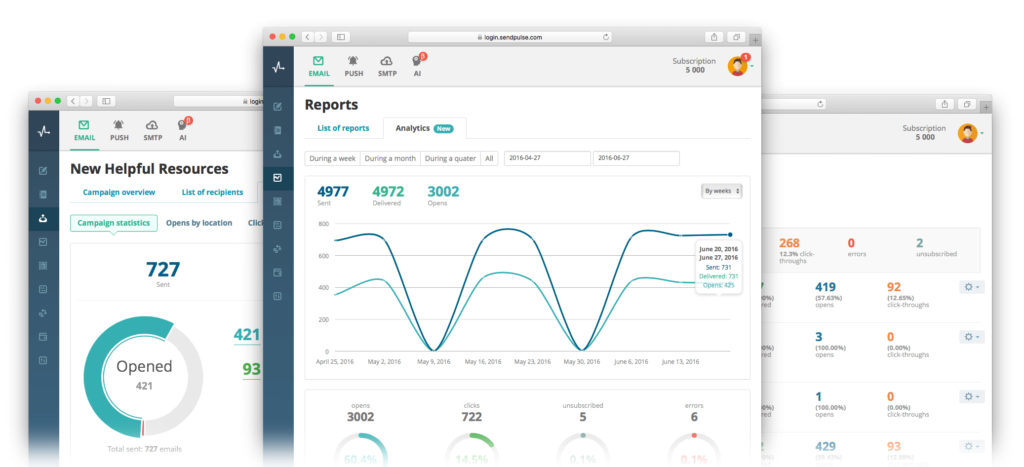Click wallet icon in center window sidebar

278,272
